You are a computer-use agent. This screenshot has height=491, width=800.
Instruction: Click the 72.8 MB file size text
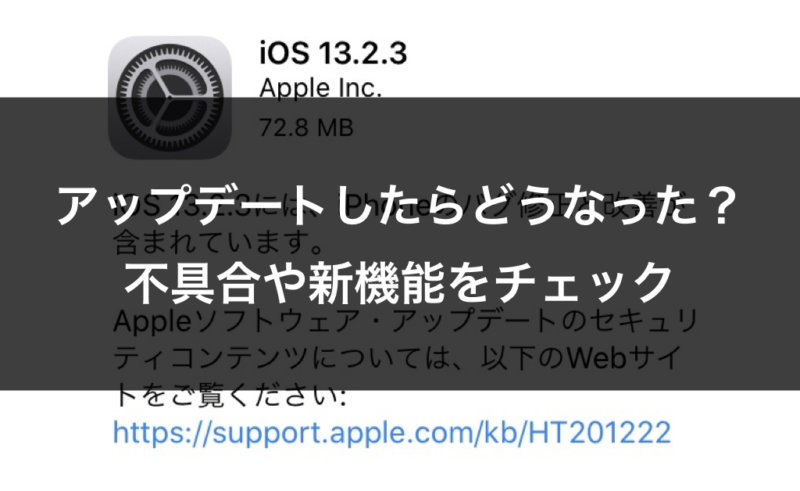point(306,128)
